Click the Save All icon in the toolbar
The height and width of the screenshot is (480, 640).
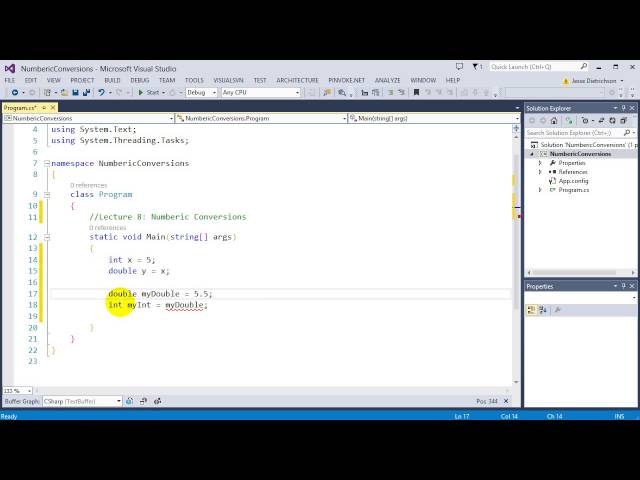tap(86, 93)
